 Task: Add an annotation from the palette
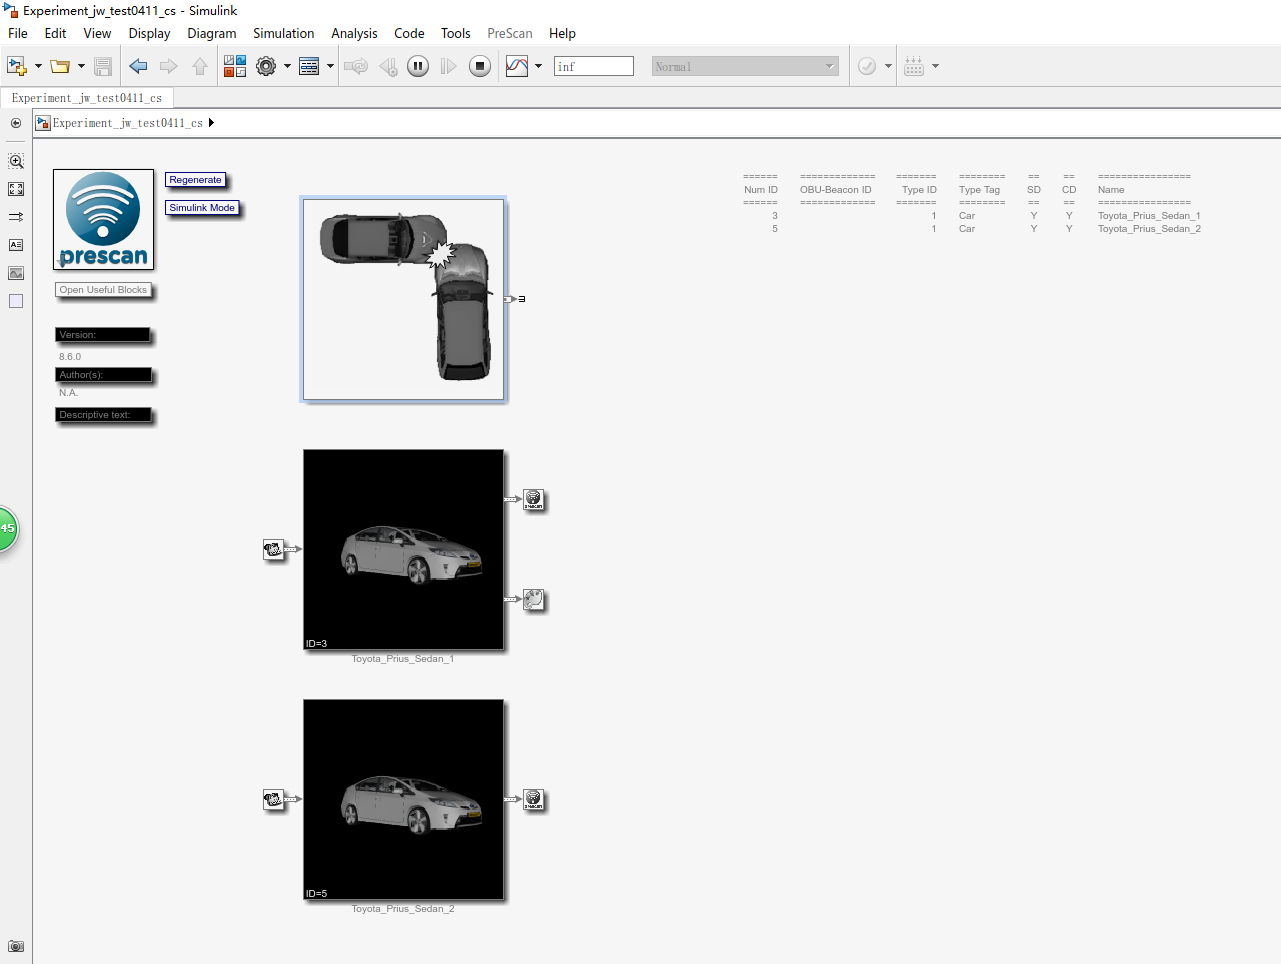[16, 245]
